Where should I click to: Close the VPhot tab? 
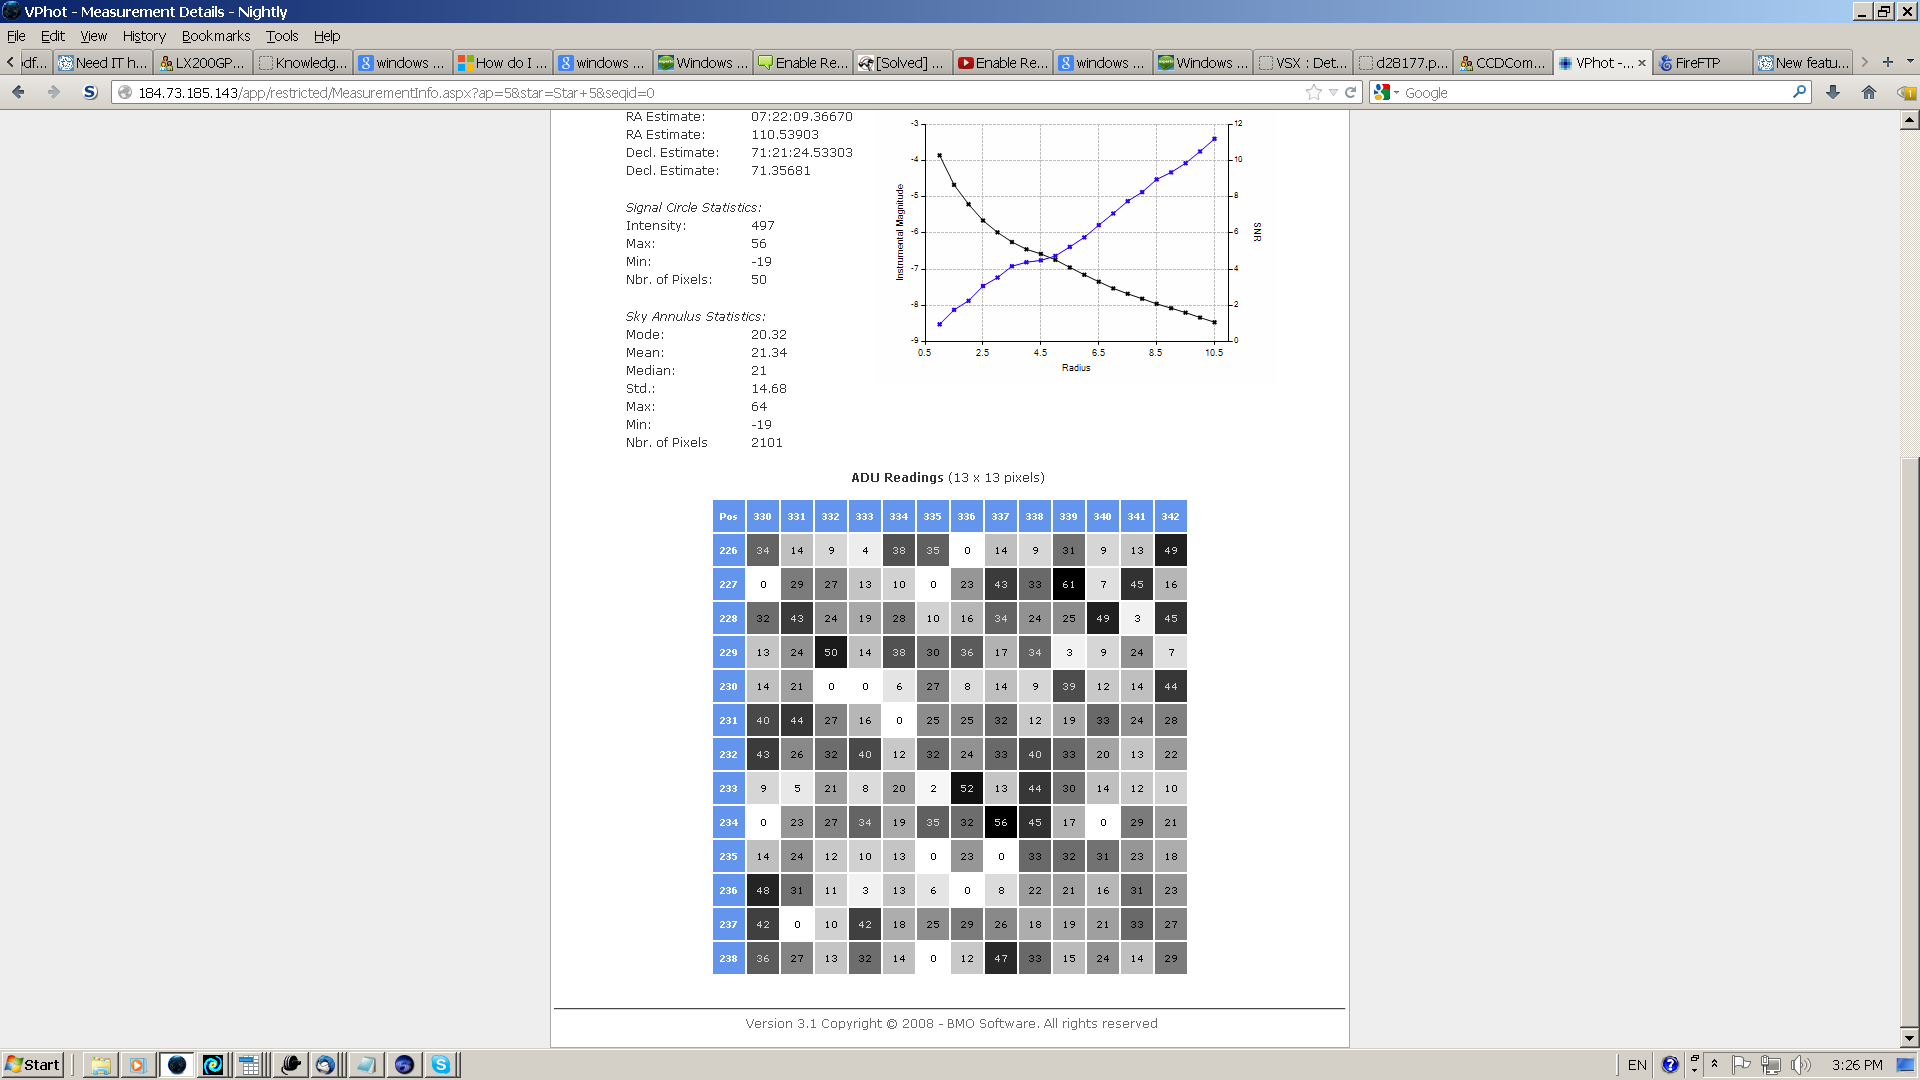pos(1642,63)
